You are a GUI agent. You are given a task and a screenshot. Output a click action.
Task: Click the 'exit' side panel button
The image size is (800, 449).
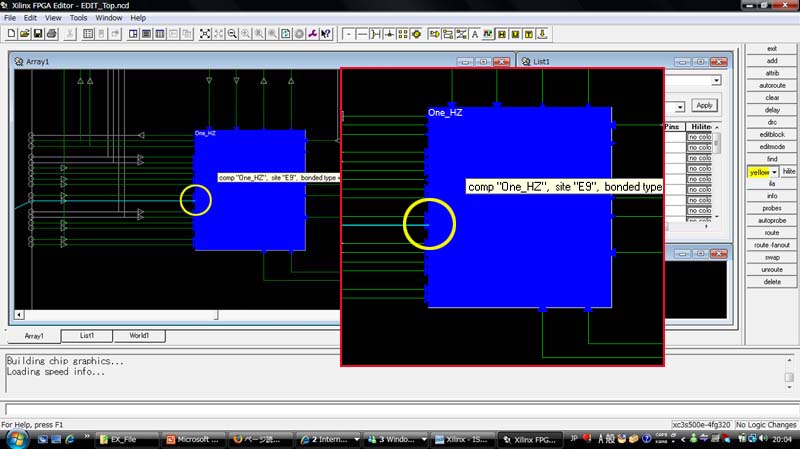(x=771, y=48)
